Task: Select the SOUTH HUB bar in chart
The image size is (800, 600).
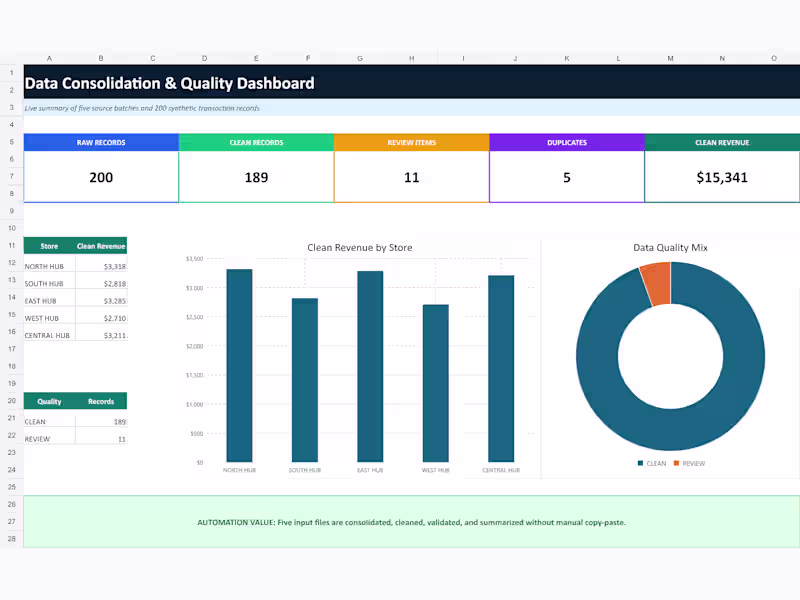Action: [x=305, y=380]
